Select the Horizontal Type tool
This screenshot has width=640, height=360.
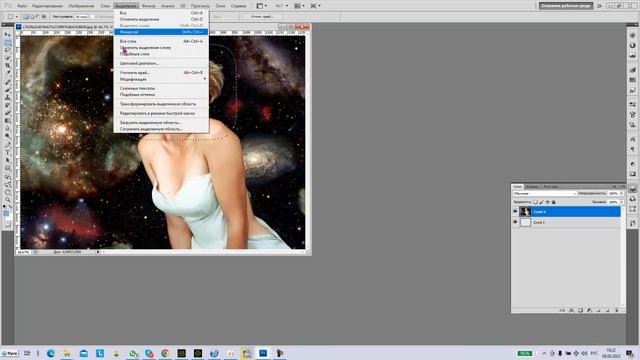pos(7,152)
